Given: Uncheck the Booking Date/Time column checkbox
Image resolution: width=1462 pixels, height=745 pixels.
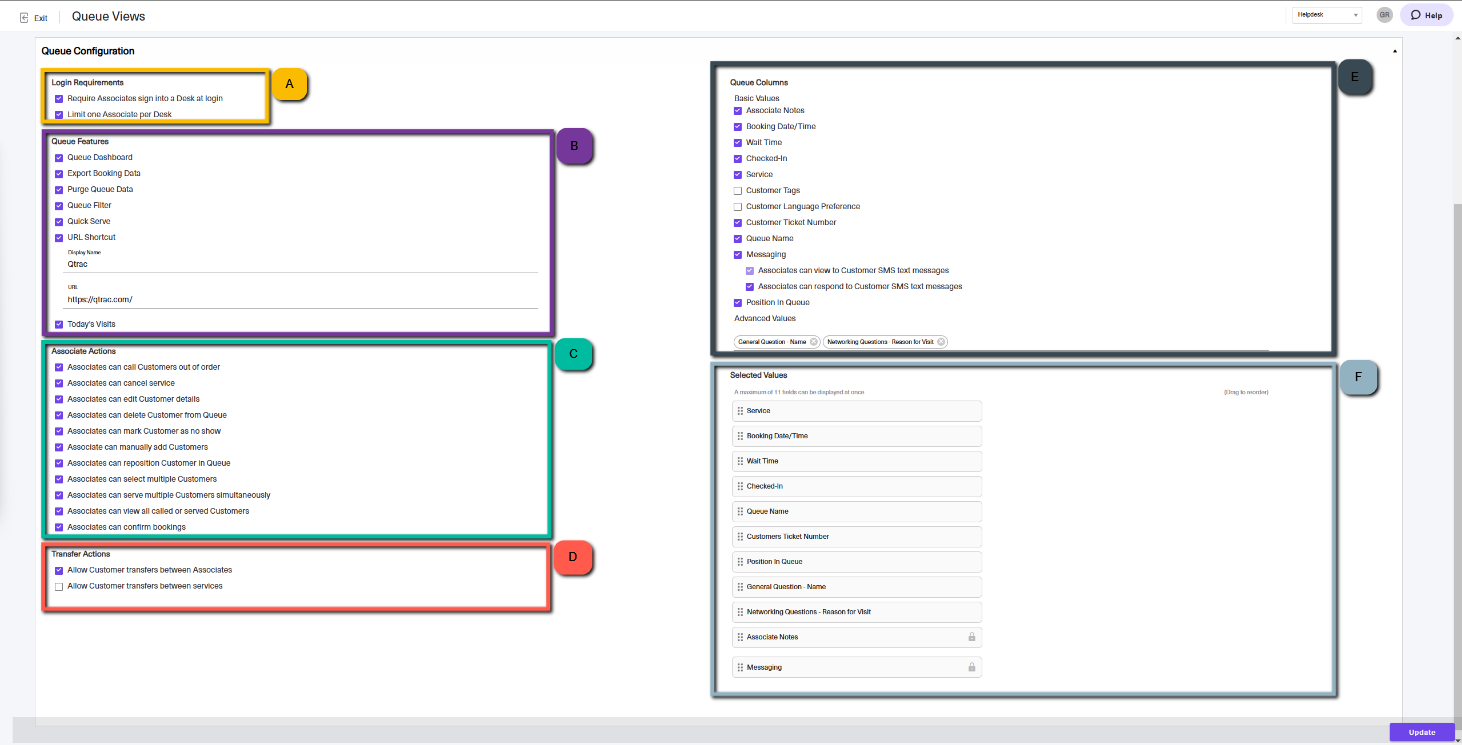Looking at the screenshot, I should tap(737, 126).
